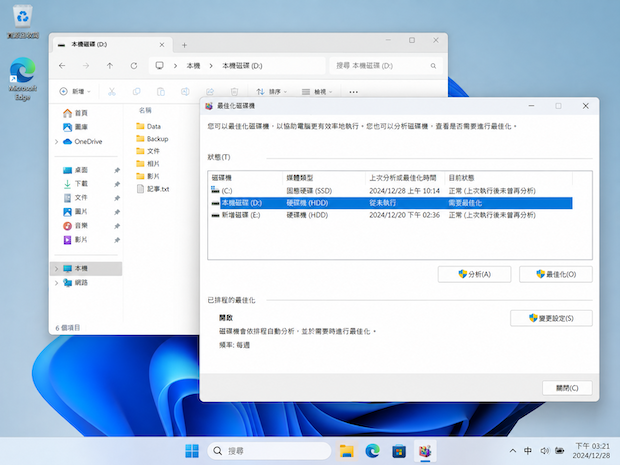Click the Copy icon in Explorer toolbar

[136, 92]
